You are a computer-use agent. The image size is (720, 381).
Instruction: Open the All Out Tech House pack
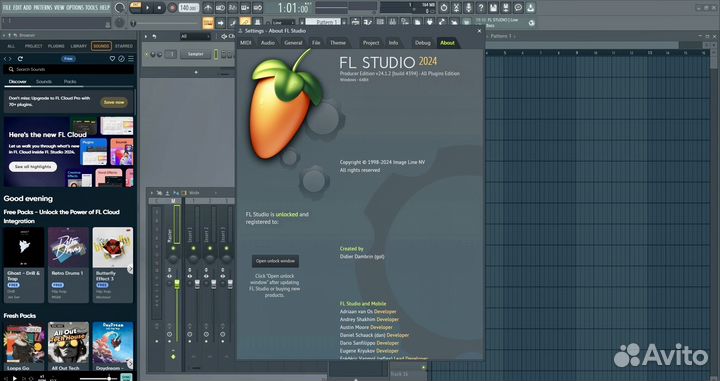pos(68,347)
